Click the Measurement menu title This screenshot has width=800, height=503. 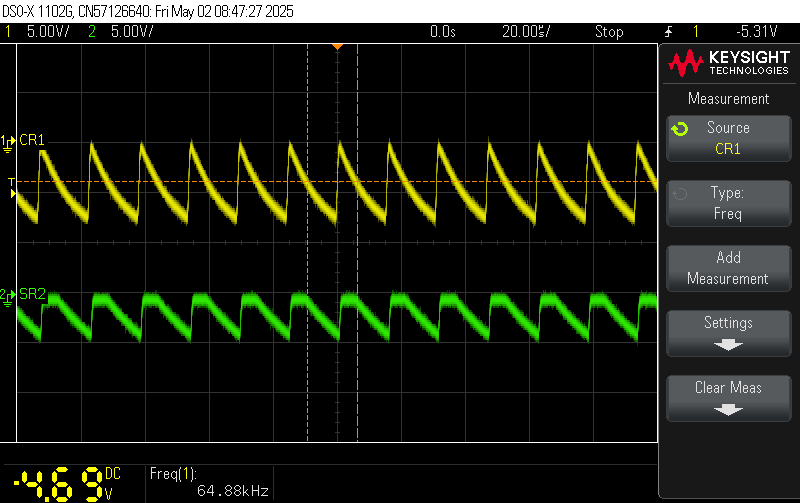click(x=727, y=99)
